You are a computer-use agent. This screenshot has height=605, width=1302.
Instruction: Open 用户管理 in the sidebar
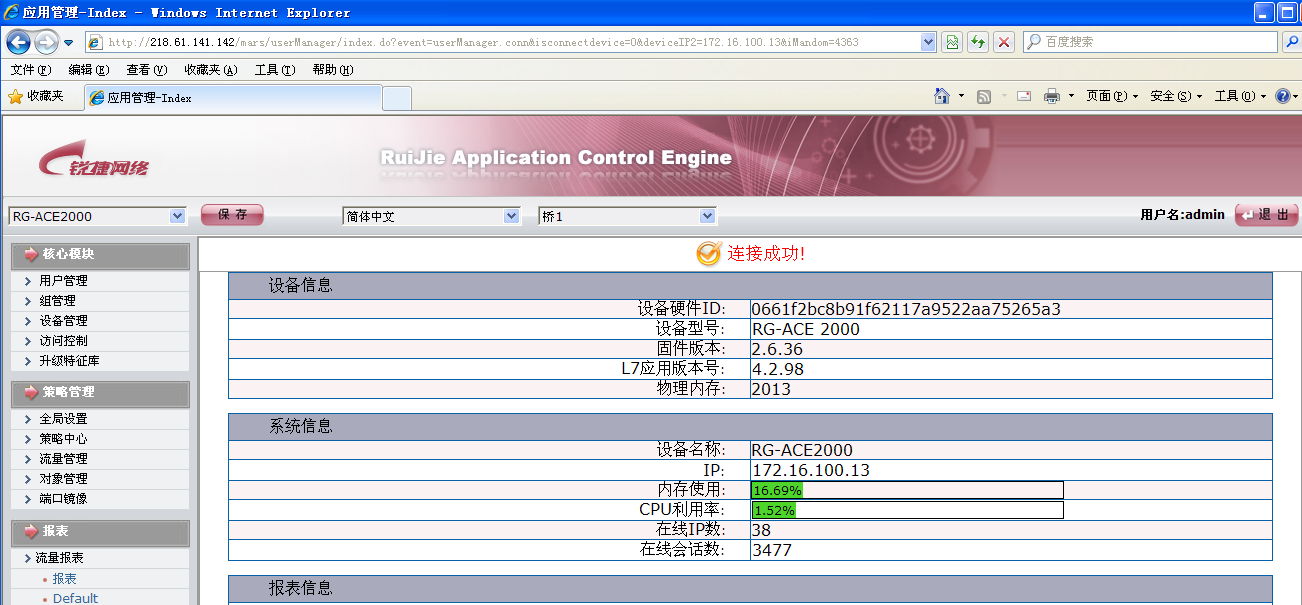(x=63, y=281)
